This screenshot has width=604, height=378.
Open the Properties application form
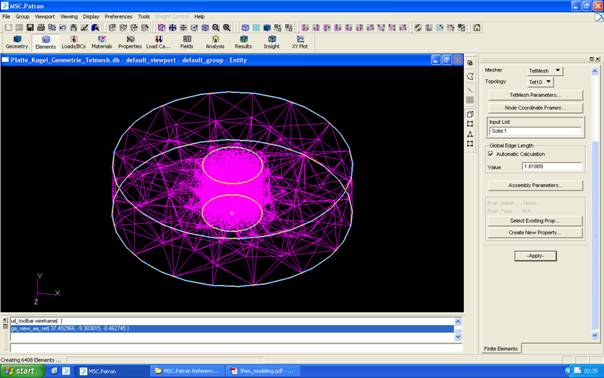click(130, 42)
